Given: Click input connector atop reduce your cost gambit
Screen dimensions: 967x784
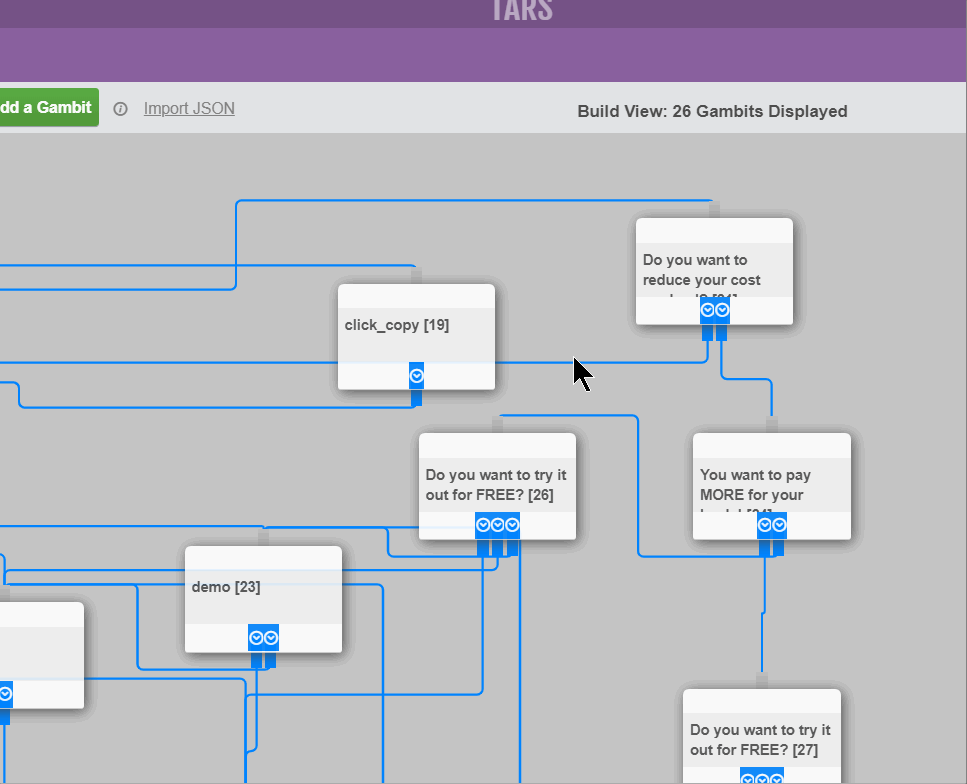Looking at the screenshot, I should 714,210.
